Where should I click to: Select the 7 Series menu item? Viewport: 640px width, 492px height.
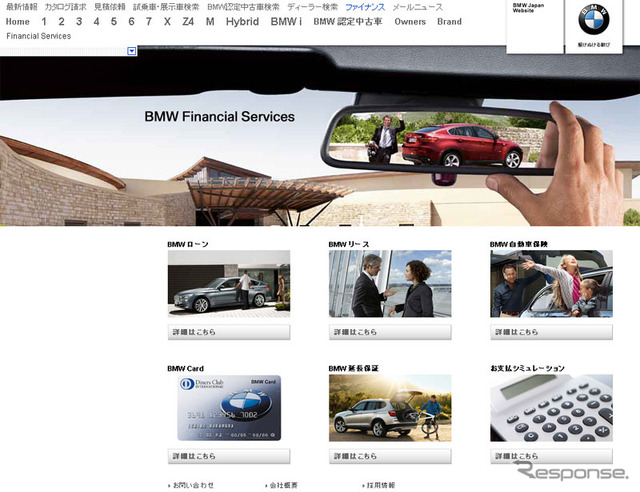[149, 22]
